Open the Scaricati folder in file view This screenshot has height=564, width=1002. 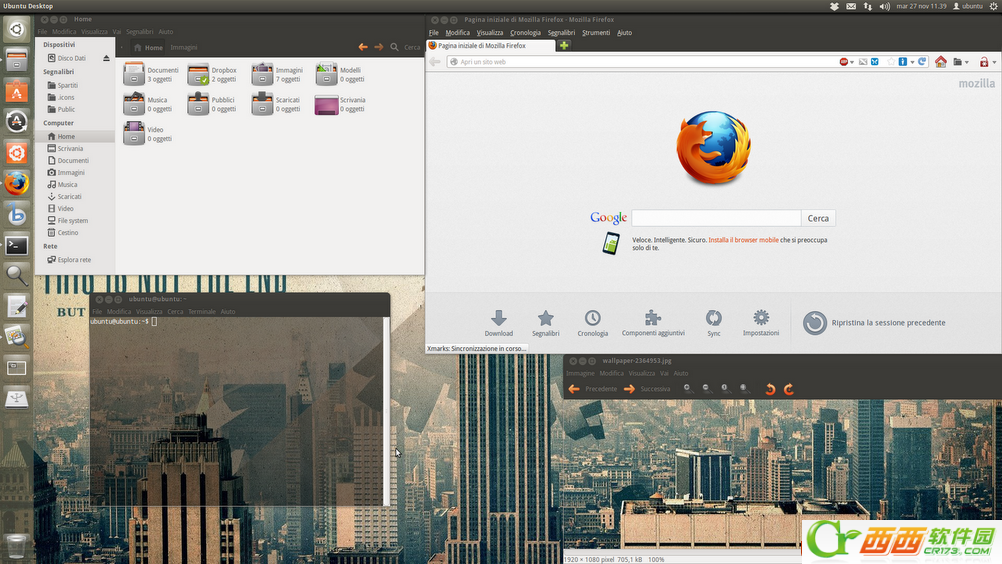pyautogui.click(x=262, y=103)
